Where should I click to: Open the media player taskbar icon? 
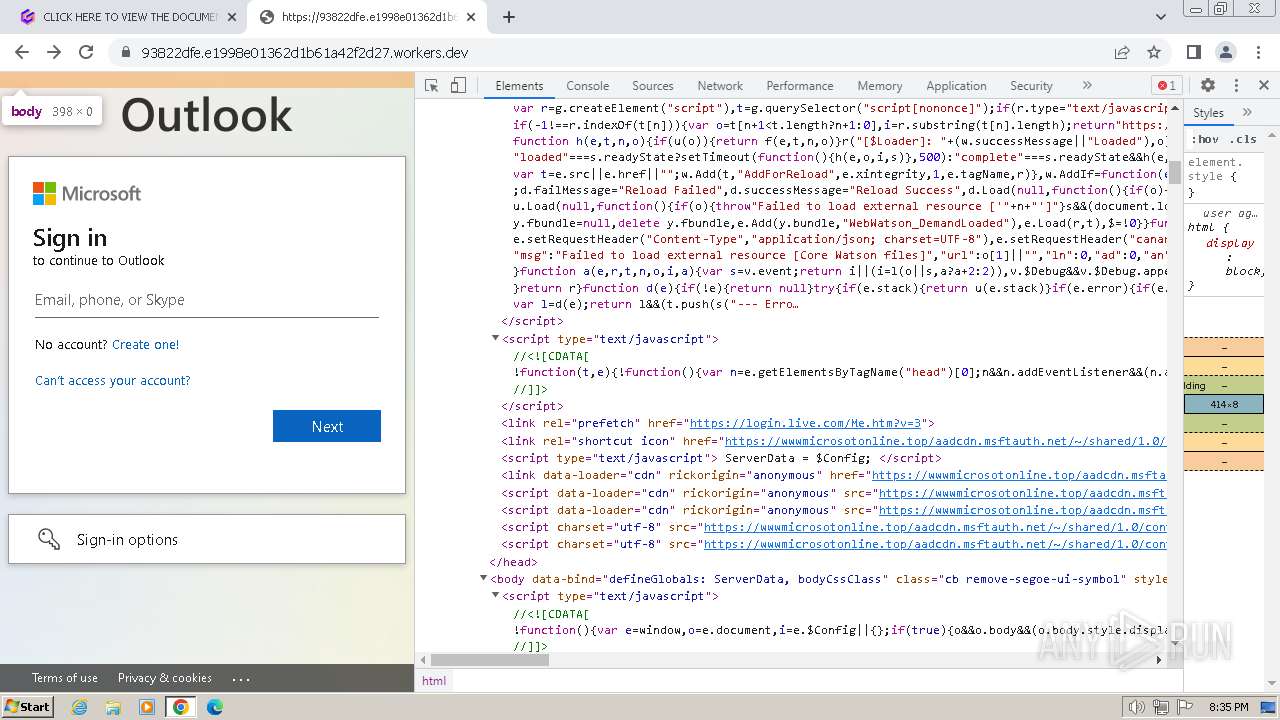(147, 707)
